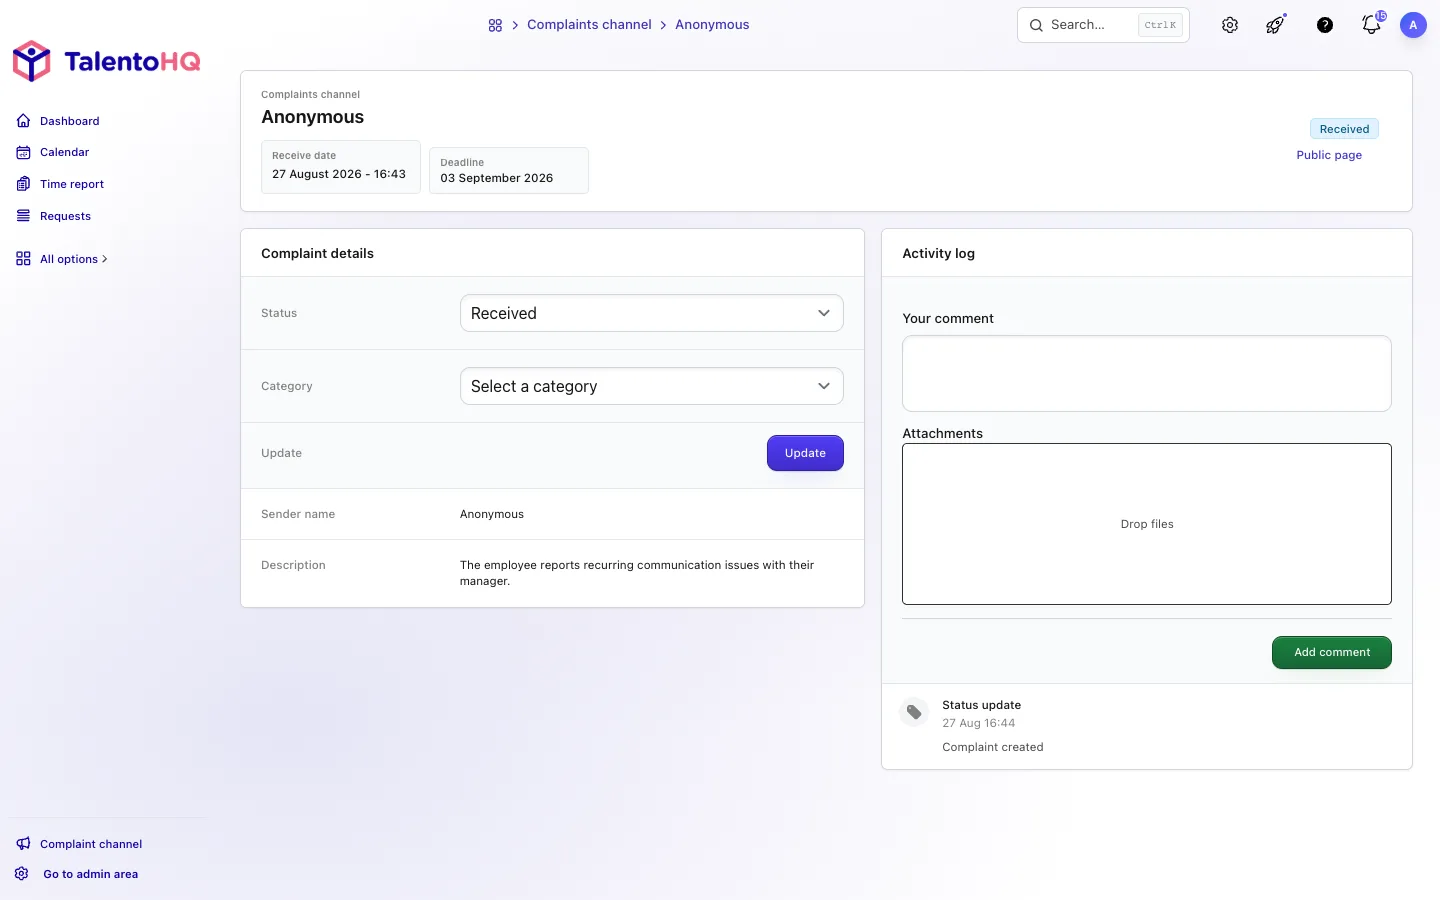Click the Sender name value Anonymous
The image size is (1440, 900).
click(x=492, y=514)
